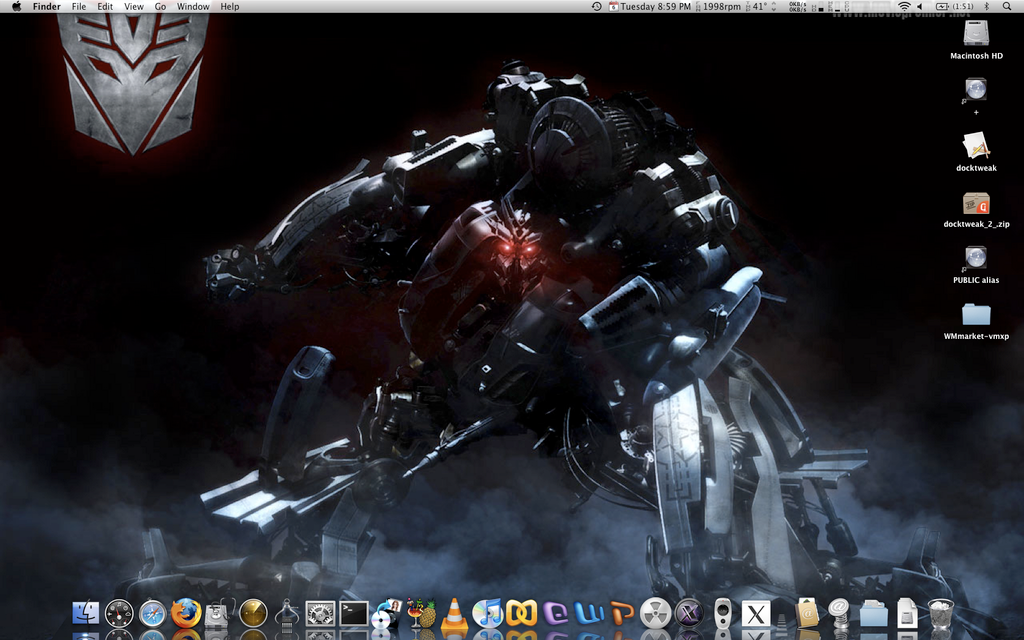The width and height of the screenshot is (1024, 640).
Task: Open the @ spring icon in dock
Action: pyautogui.click(x=839, y=614)
